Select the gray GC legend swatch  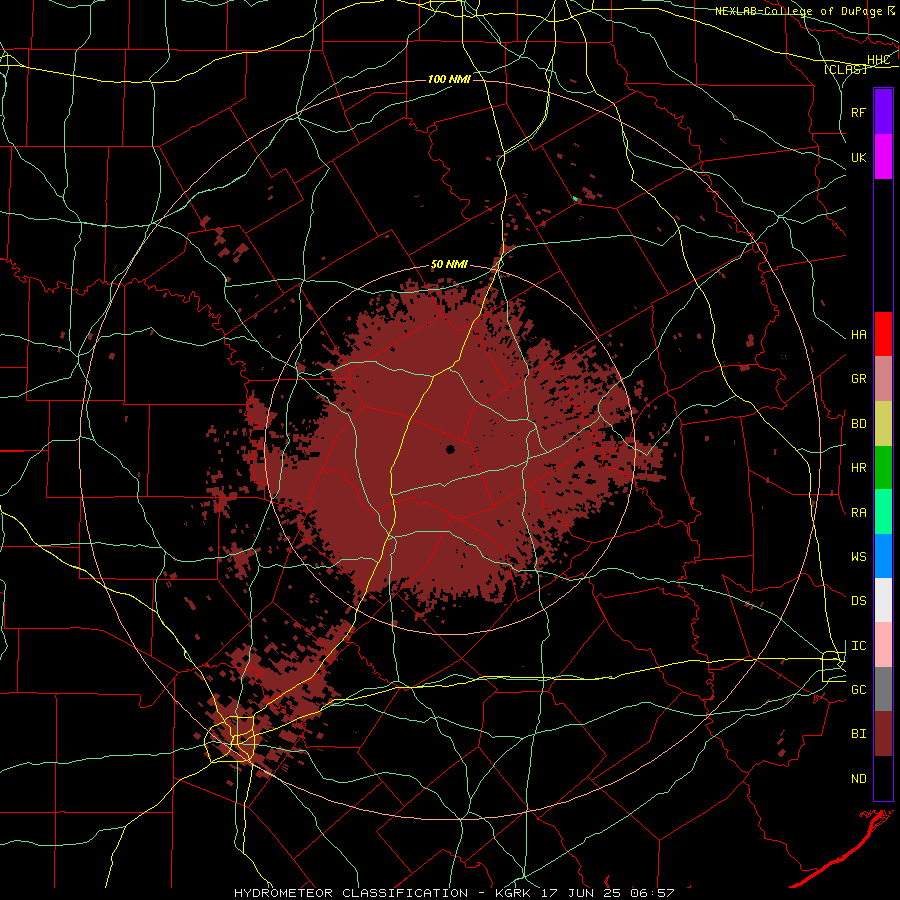883,689
